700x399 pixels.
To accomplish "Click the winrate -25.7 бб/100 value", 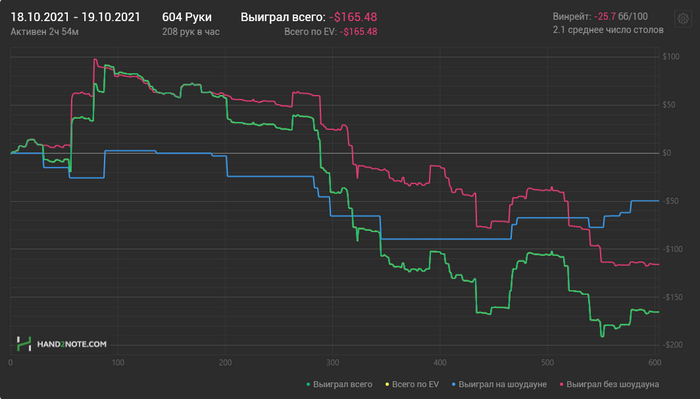I will pyautogui.click(x=621, y=17).
